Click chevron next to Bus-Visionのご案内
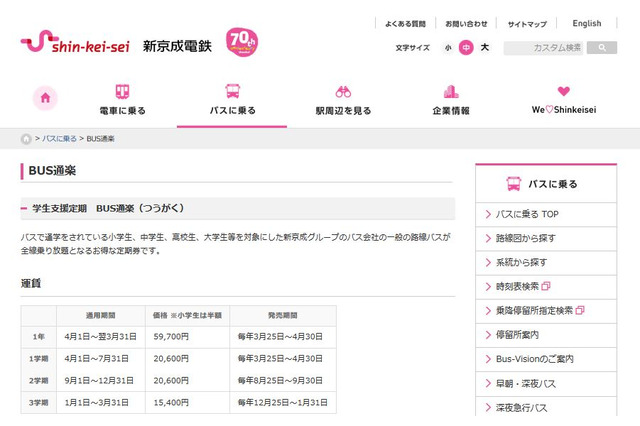 (x=488, y=359)
